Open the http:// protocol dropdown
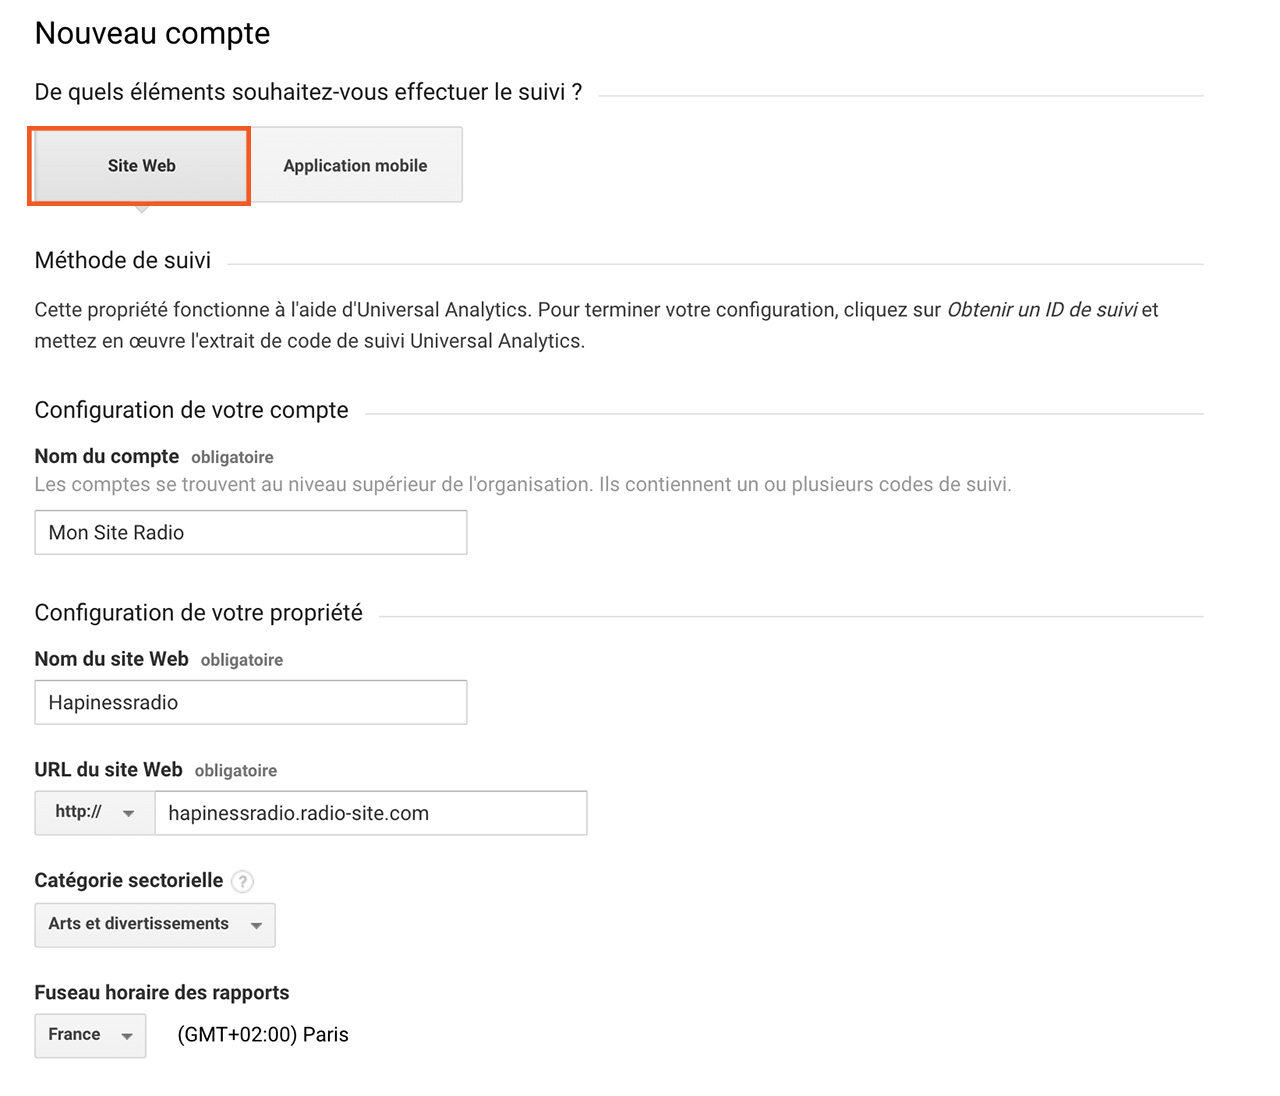The height and width of the screenshot is (1096, 1280). [95, 813]
